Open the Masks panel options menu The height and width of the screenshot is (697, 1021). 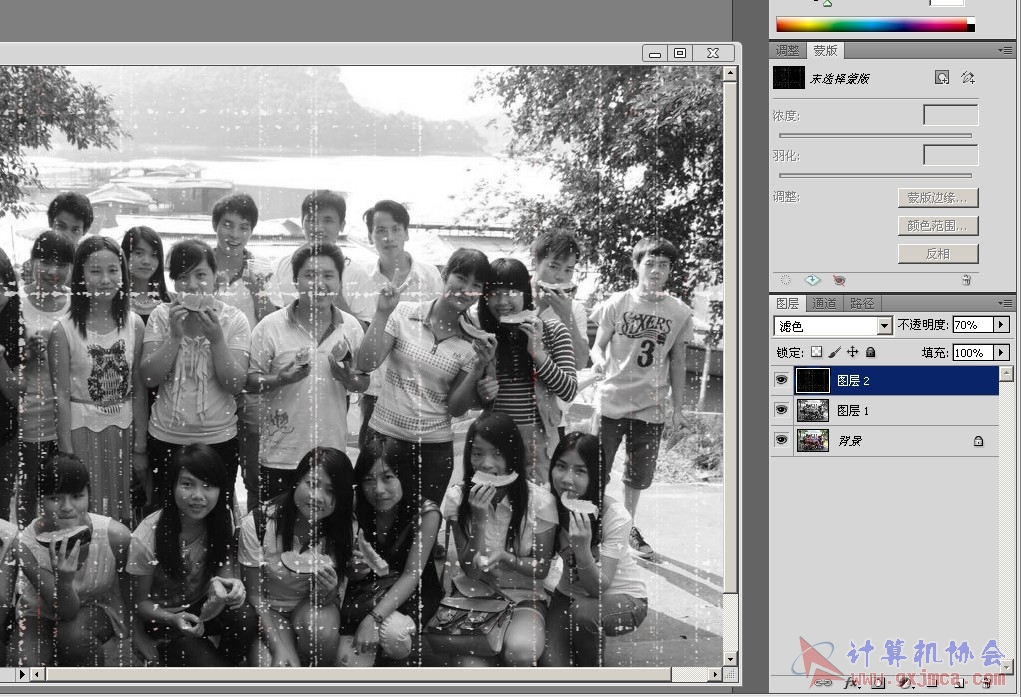click(1005, 50)
